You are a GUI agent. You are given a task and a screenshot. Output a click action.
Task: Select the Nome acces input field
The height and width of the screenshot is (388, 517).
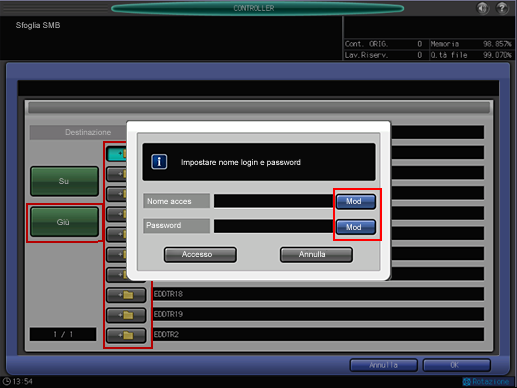pyautogui.click(x=273, y=201)
